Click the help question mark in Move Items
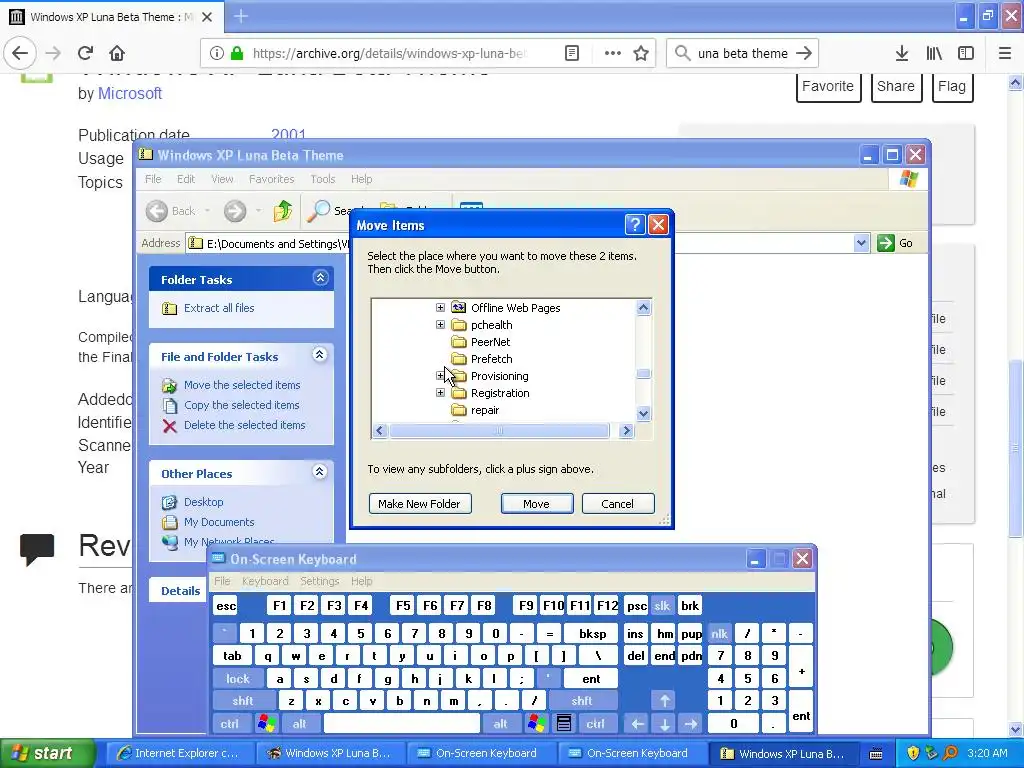Viewport: 1024px width, 768px height. (x=635, y=225)
